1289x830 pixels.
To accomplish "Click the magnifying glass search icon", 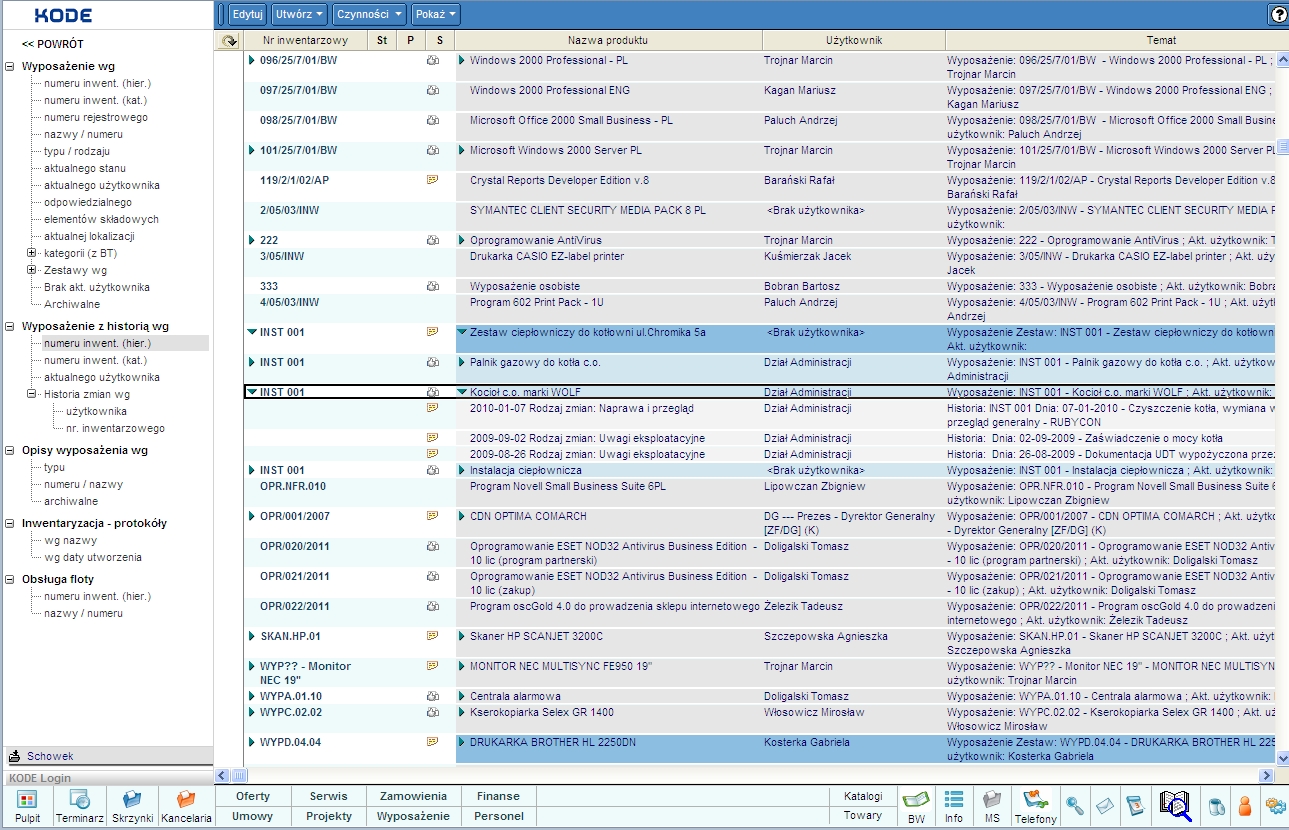I will pyautogui.click(x=1075, y=805).
